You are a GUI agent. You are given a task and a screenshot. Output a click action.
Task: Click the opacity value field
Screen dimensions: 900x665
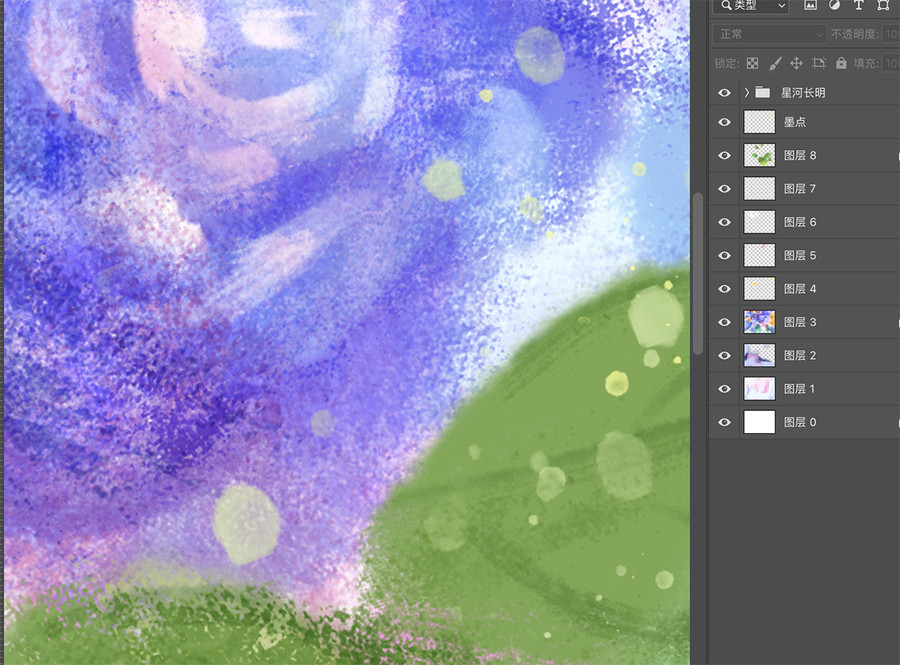891,34
